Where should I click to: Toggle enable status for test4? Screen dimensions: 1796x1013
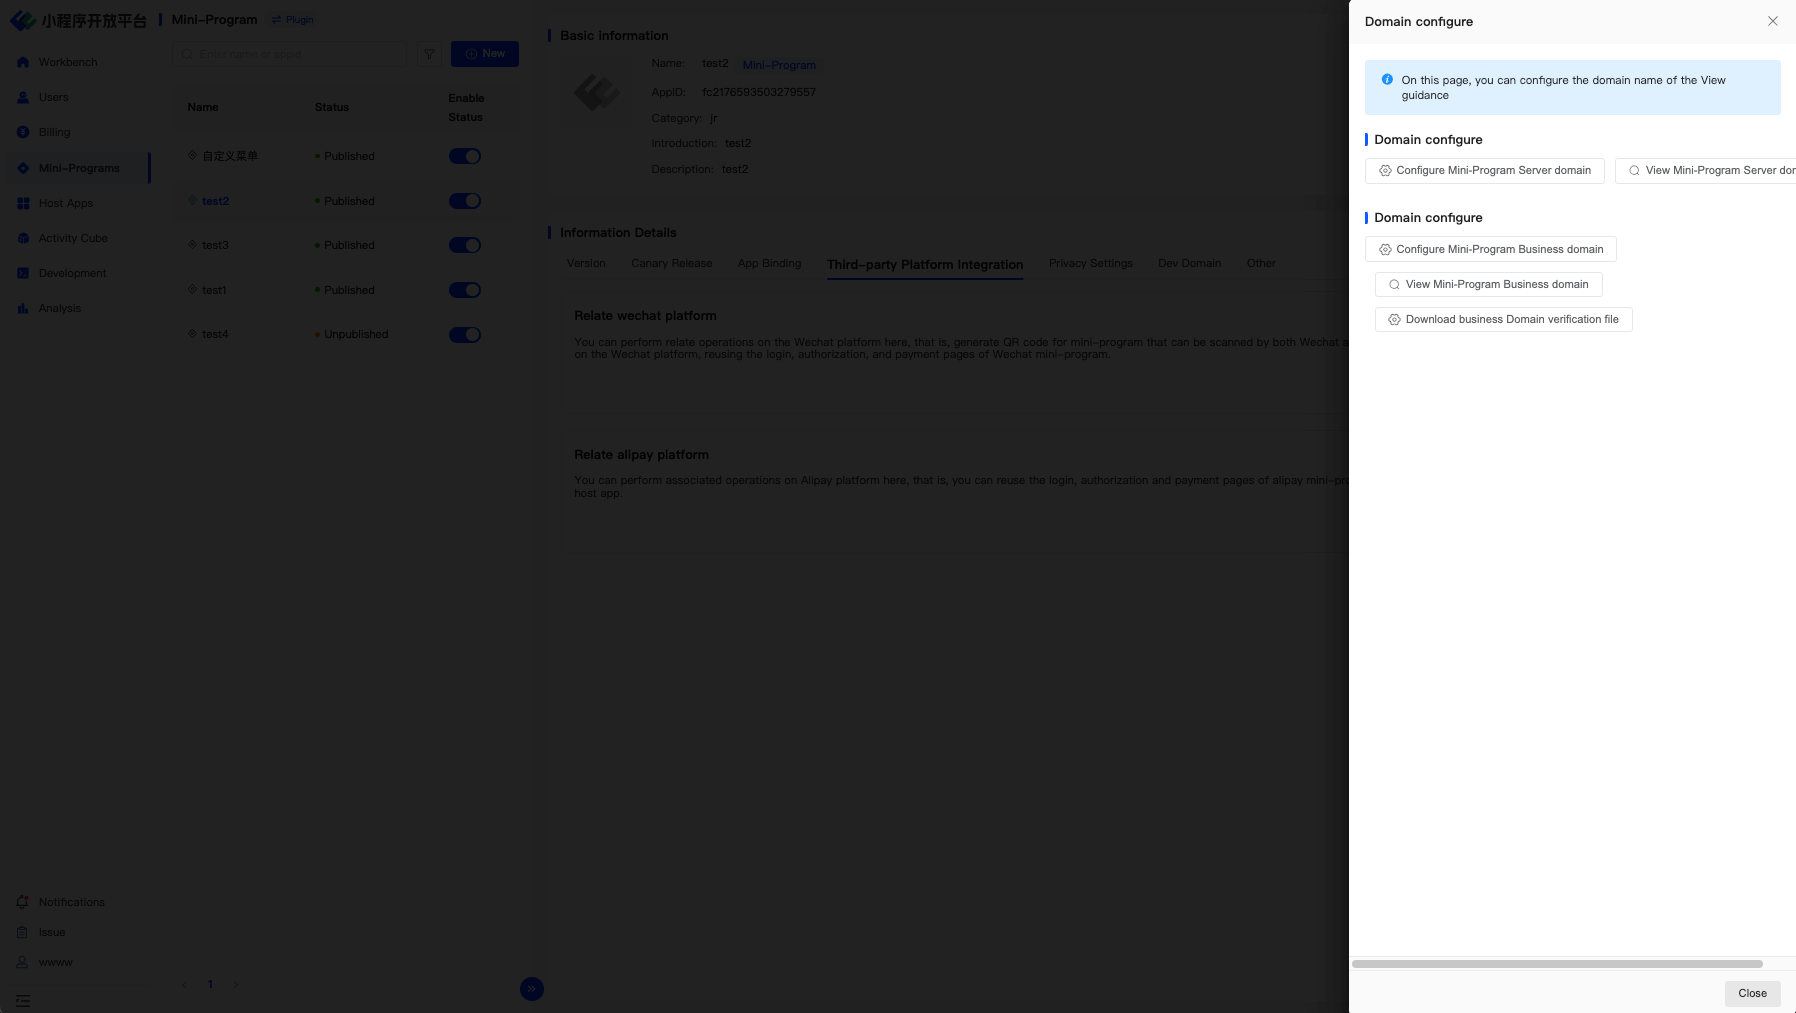click(465, 334)
